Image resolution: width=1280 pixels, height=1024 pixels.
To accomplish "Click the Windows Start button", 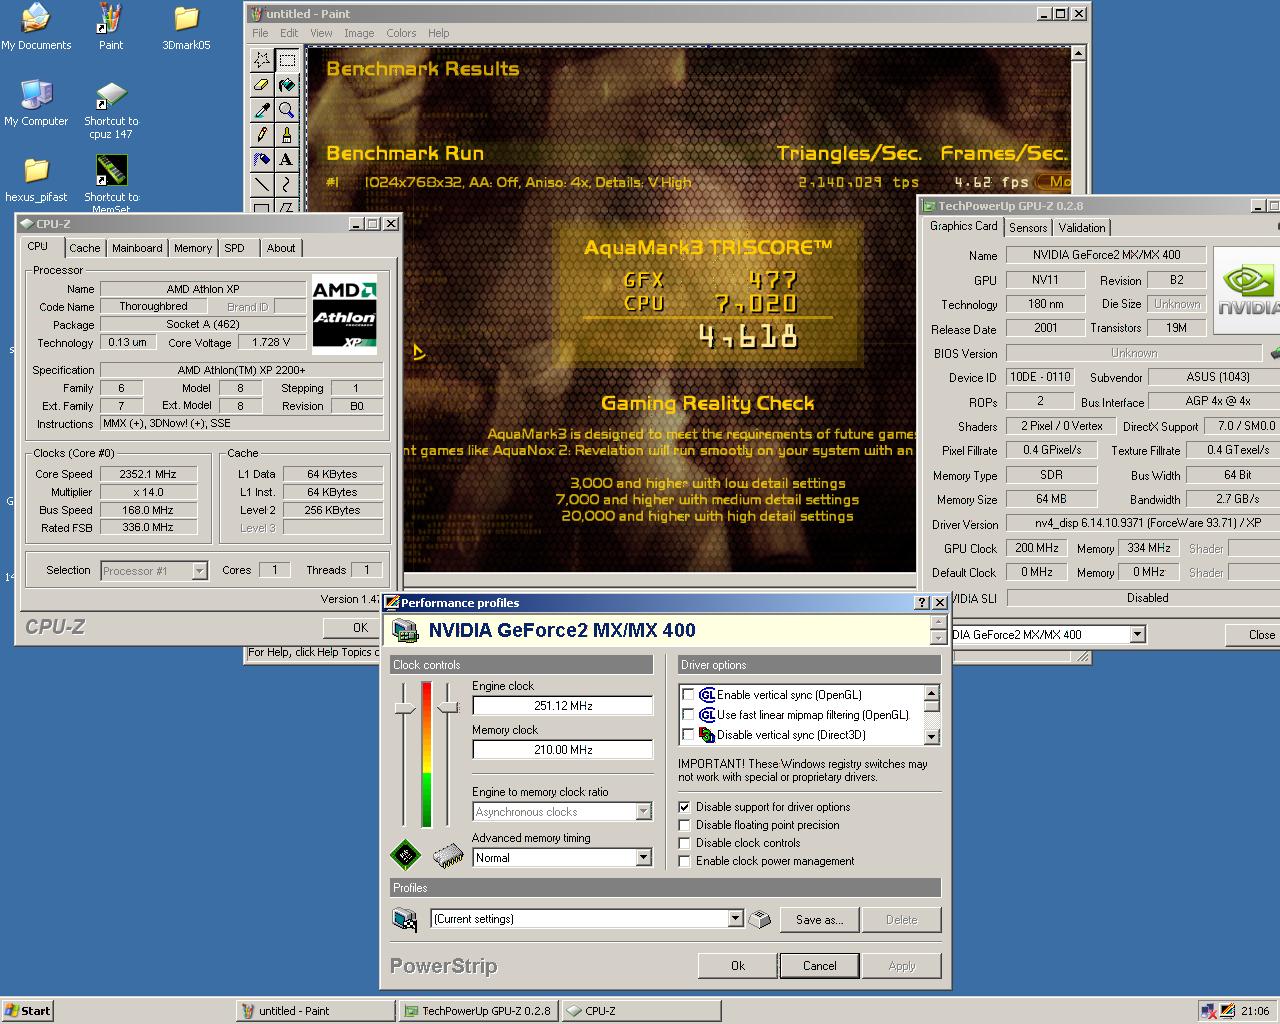I will [x=28, y=1011].
